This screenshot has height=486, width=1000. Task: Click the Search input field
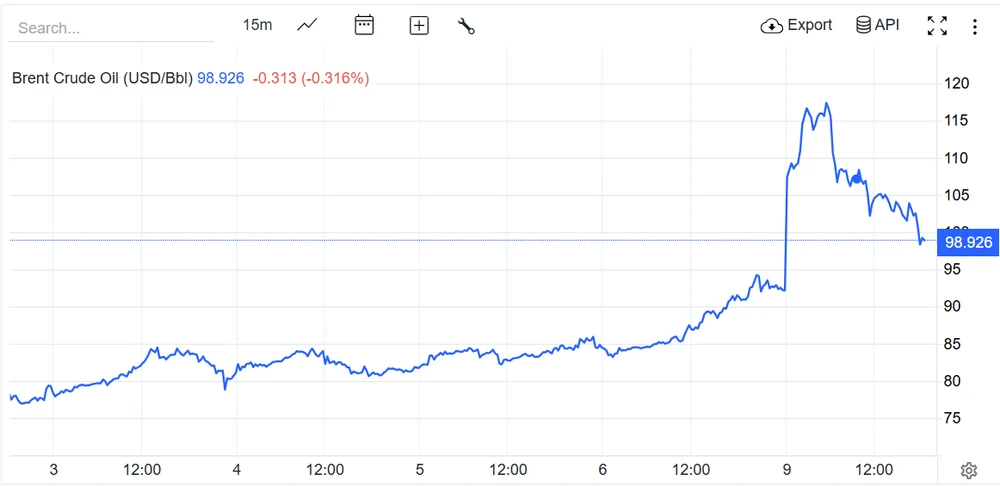coord(110,28)
